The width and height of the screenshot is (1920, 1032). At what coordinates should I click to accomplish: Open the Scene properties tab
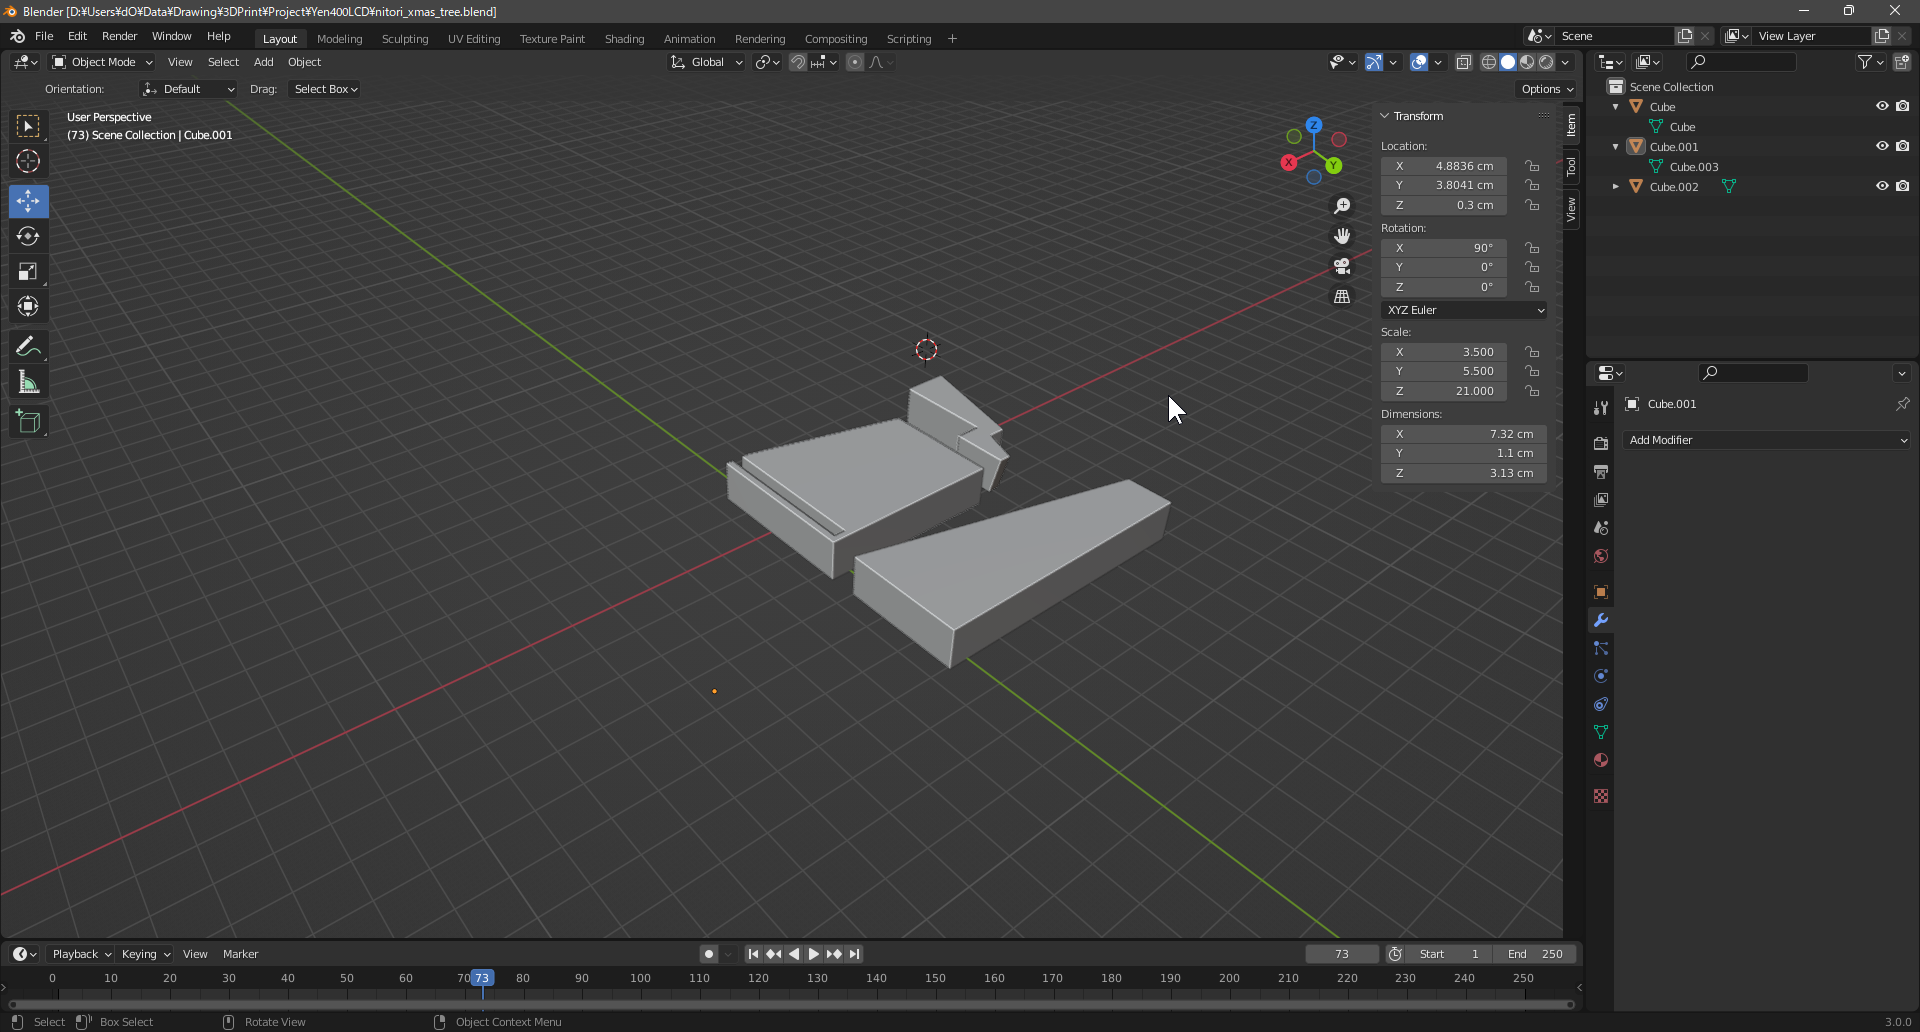point(1601,527)
